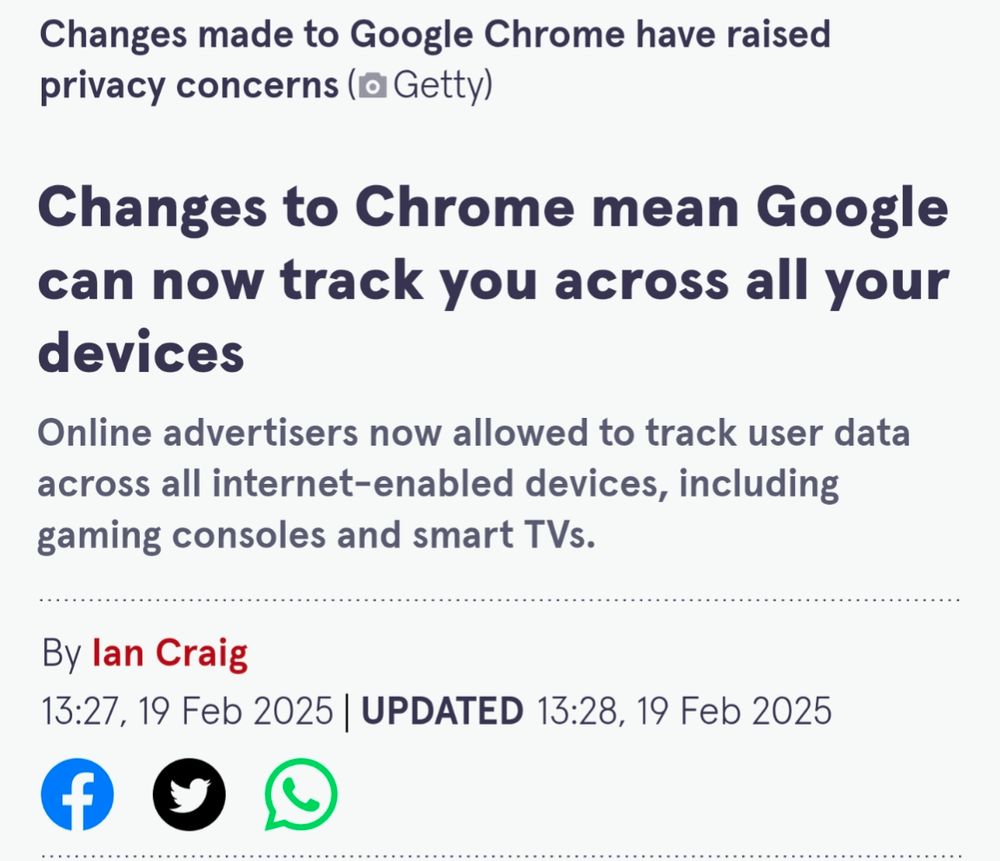The width and height of the screenshot is (1000, 861).
Task: Click the 'privacy concerns' caption text
Action: coord(189,86)
